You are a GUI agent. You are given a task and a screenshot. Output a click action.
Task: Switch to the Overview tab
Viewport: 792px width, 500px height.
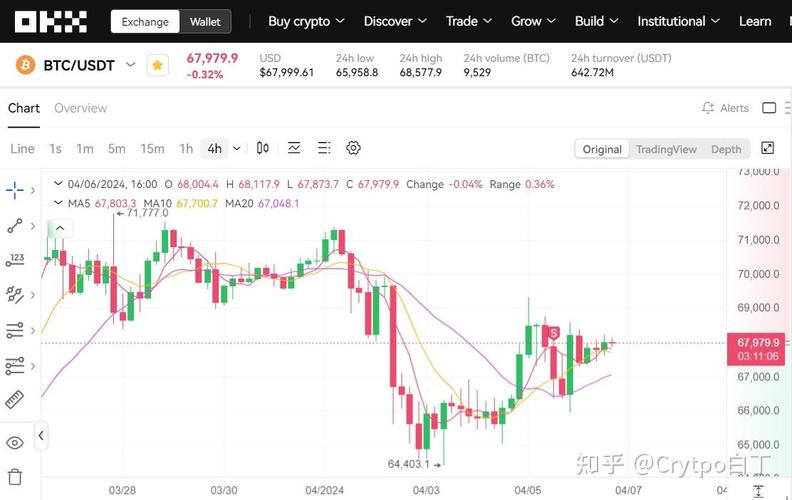point(80,108)
